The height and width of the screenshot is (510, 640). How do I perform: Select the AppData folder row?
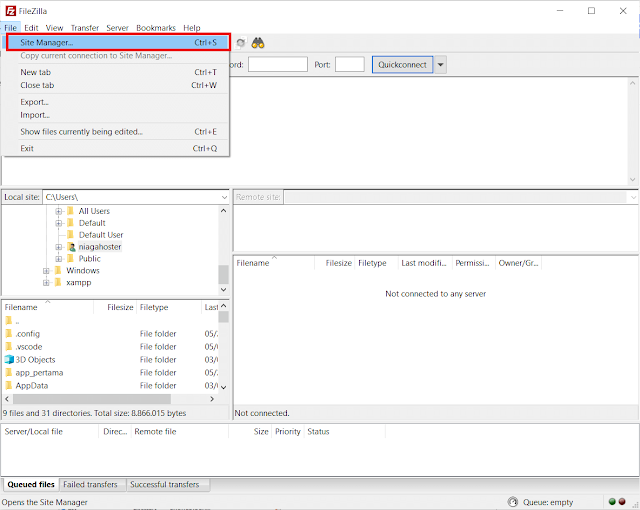coord(110,386)
